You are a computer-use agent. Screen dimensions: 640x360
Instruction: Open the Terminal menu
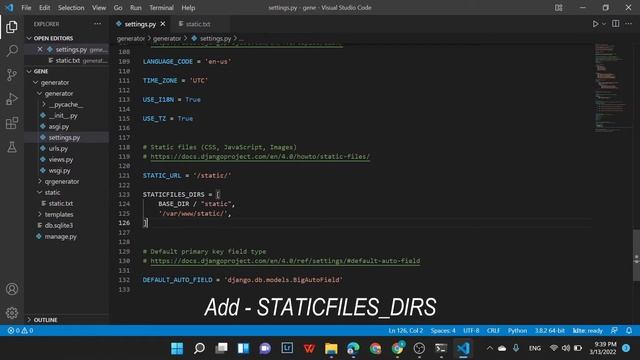[x=161, y=8]
